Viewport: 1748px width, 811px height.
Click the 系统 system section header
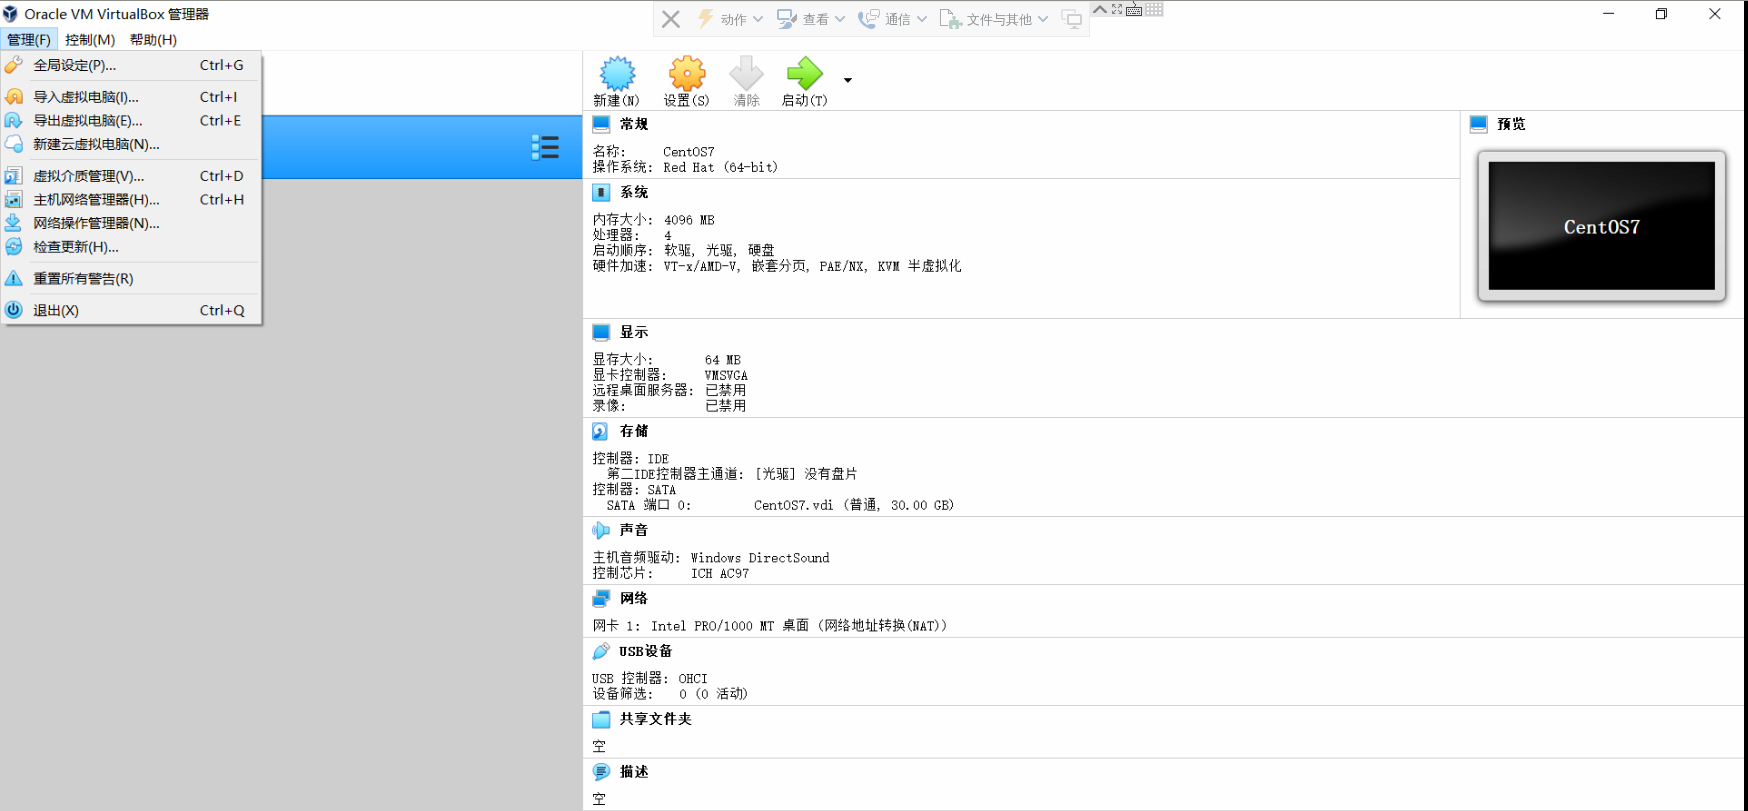pos(634,192)
